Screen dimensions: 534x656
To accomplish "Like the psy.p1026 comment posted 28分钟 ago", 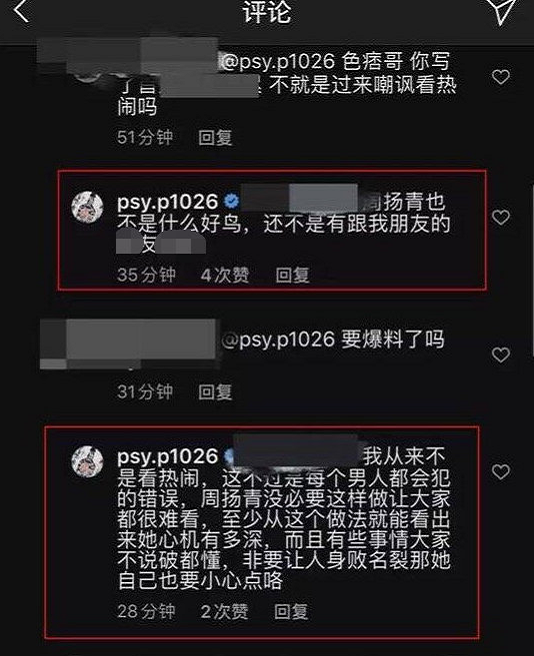I will [501, 472].
